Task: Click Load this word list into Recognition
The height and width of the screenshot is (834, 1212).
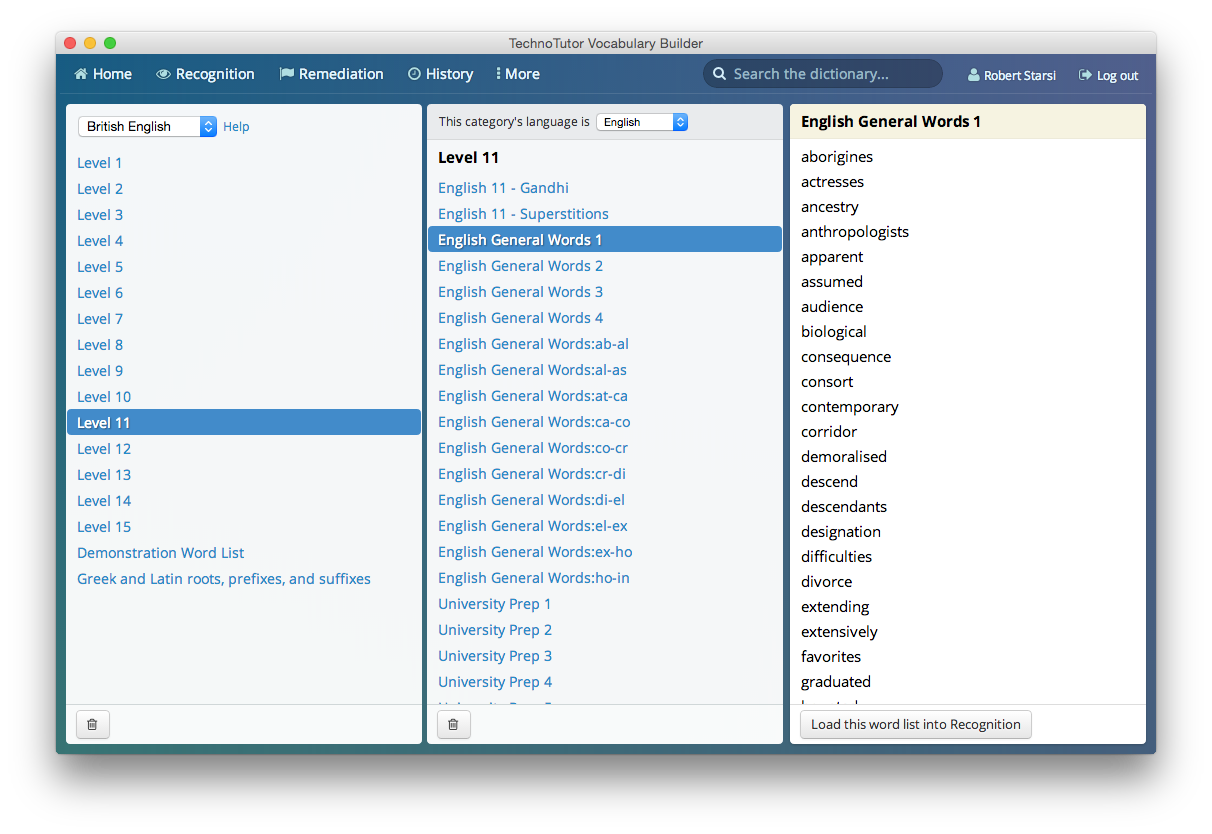Action: click(x=915, y=724)
